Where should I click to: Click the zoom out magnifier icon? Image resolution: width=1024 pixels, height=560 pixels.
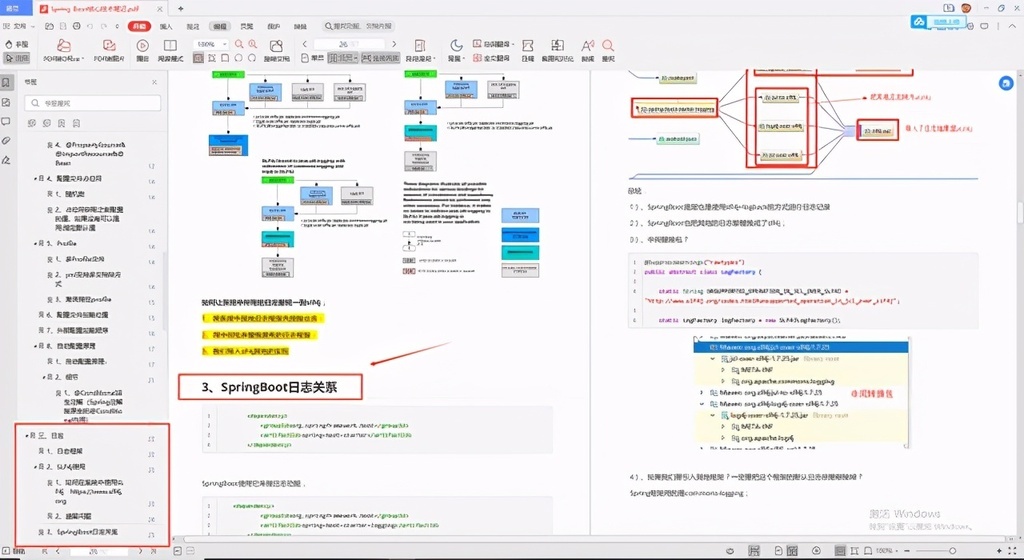[239, 44]
